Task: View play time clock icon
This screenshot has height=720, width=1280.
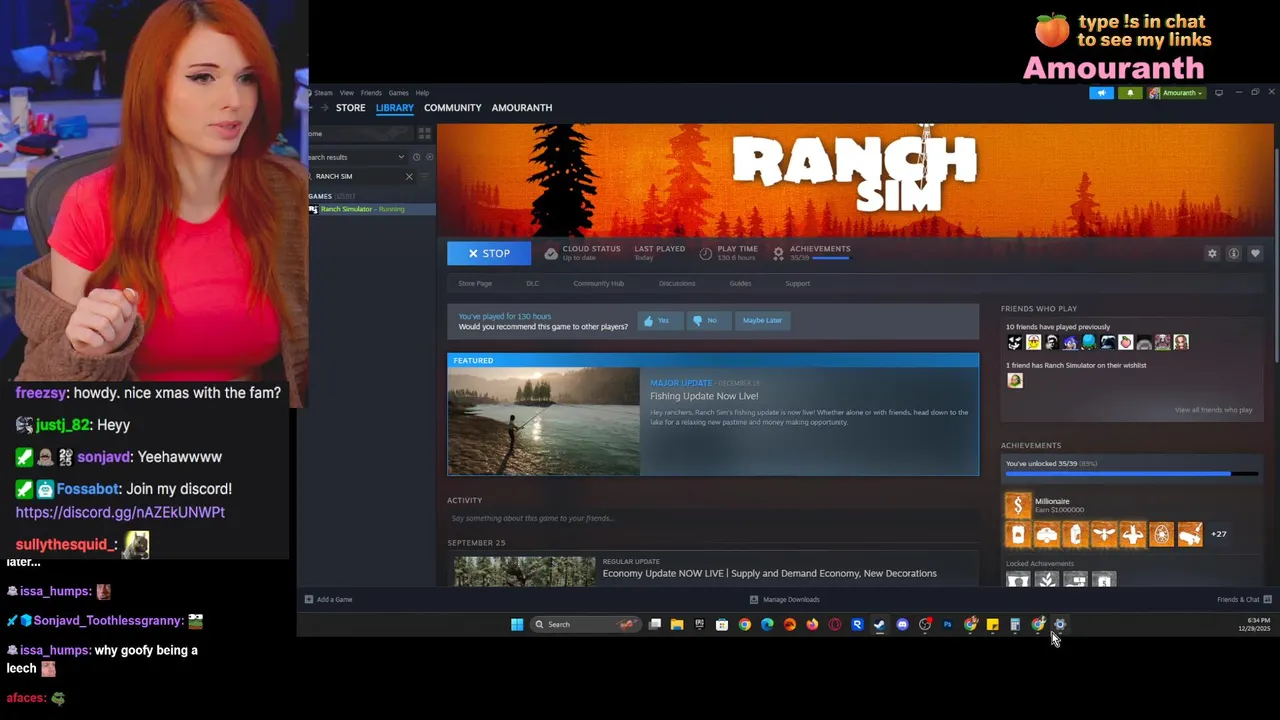Action: [706, 253]
